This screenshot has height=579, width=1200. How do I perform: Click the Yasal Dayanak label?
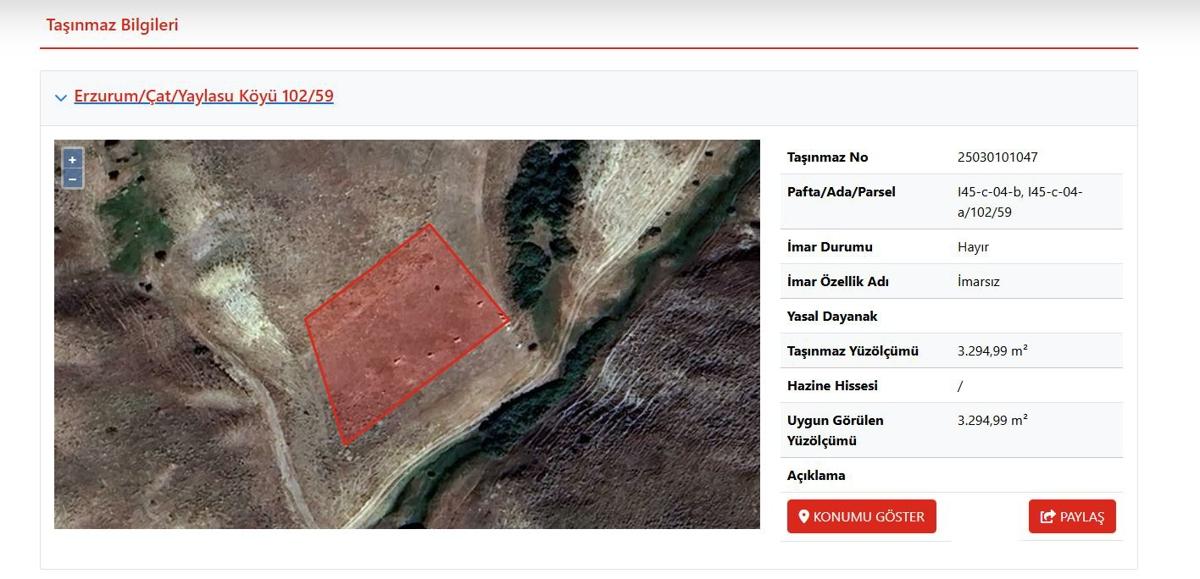point(832,316)
